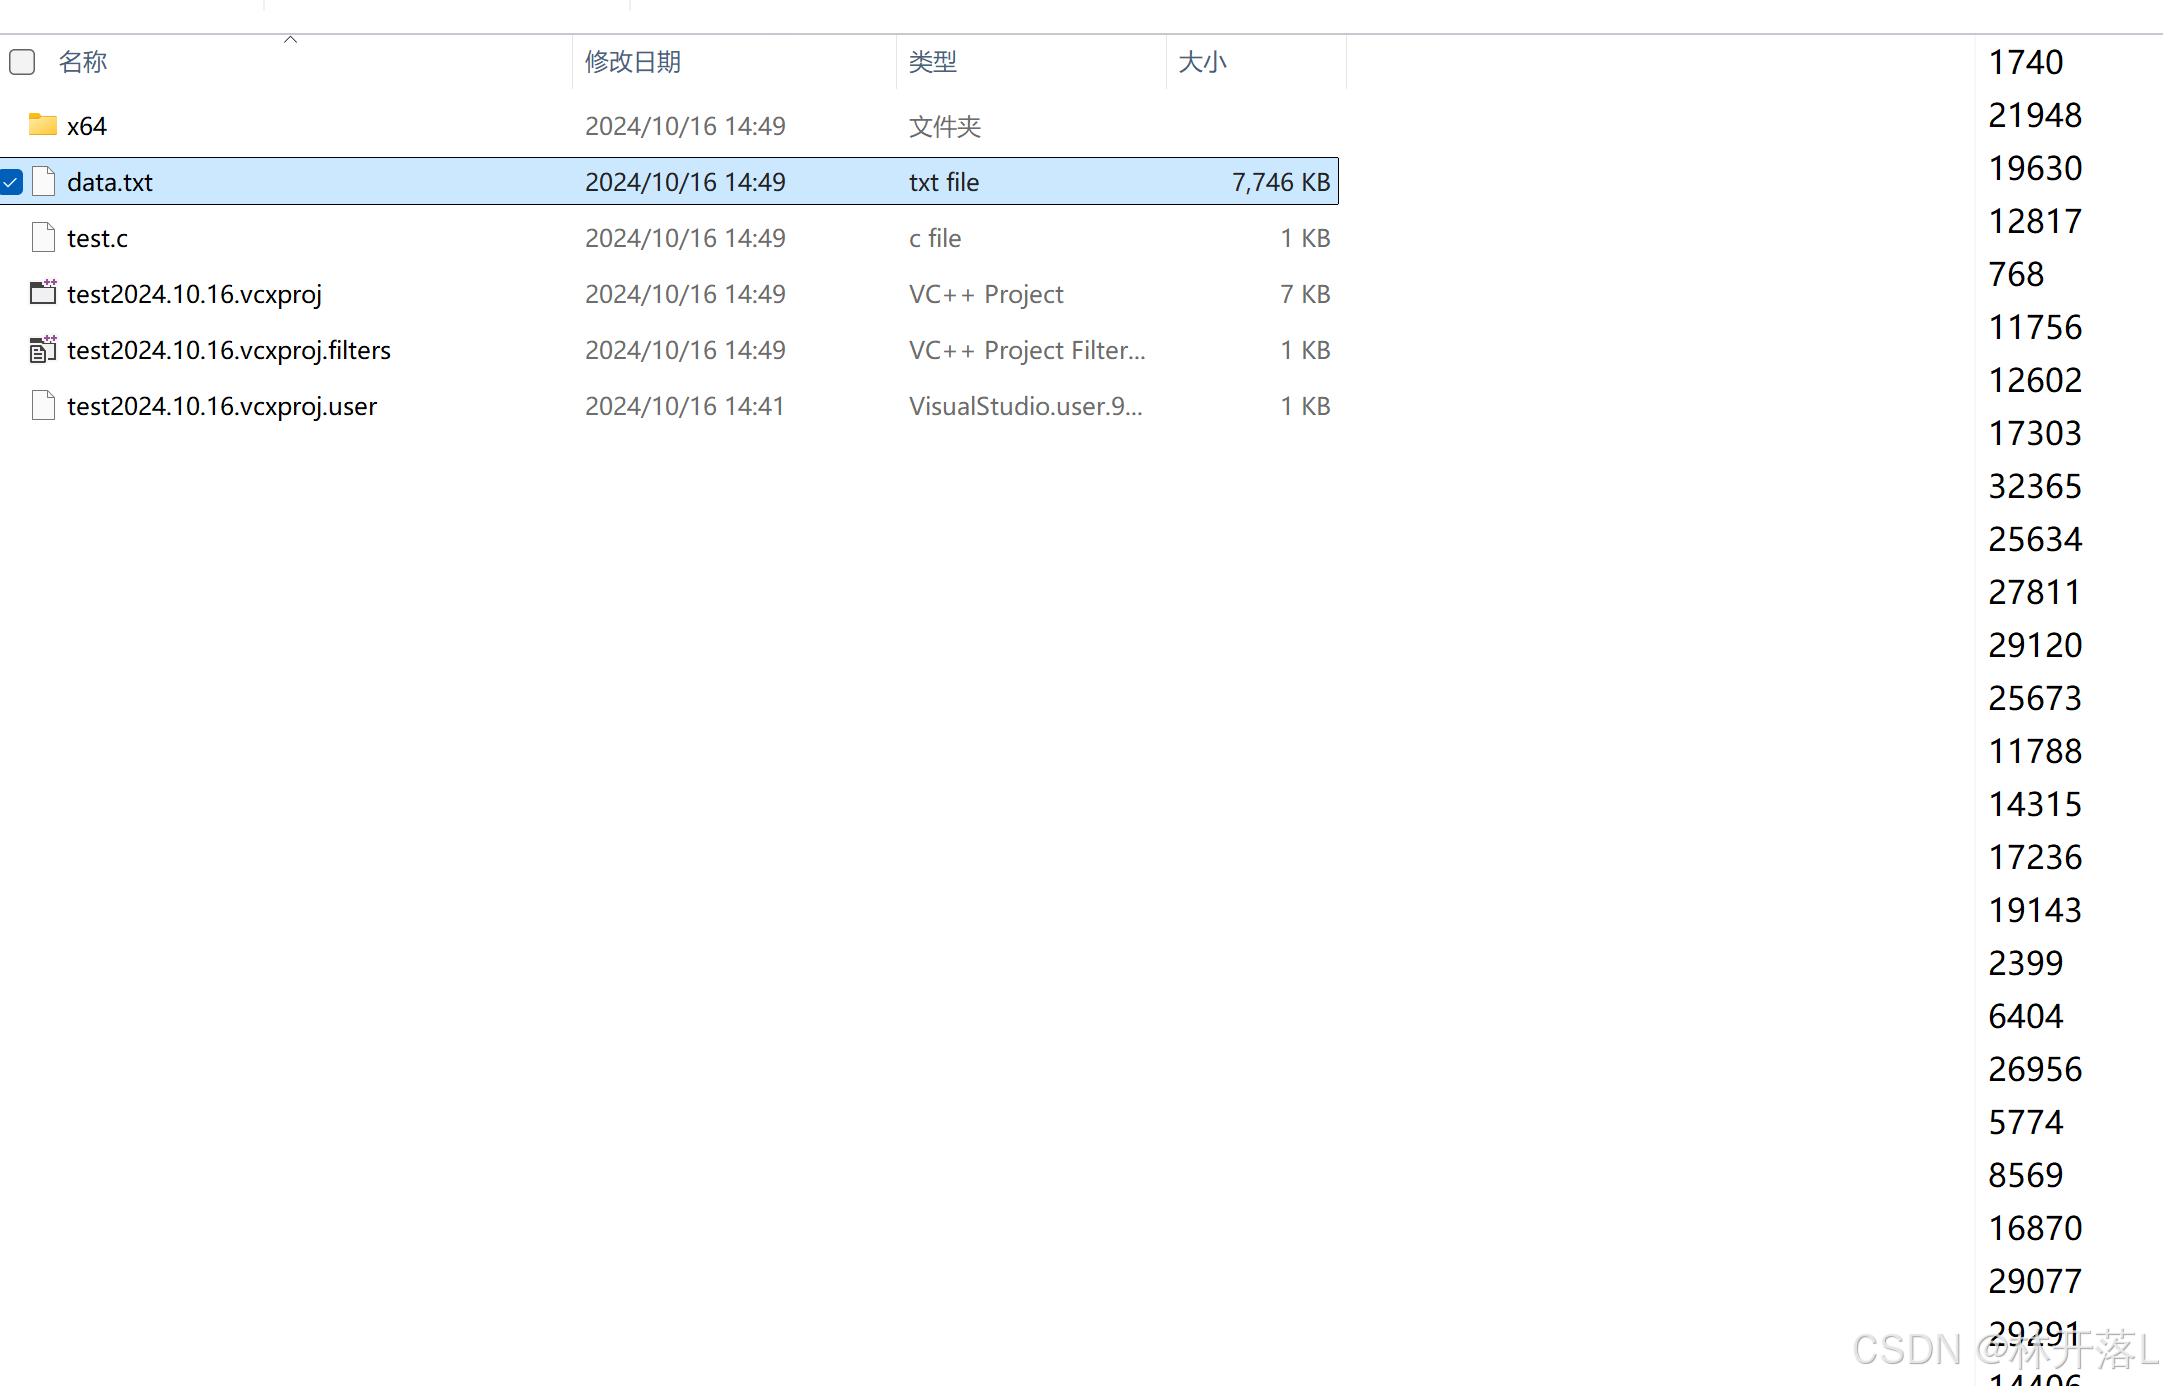Uncheck the data.txt selection checkbox
The width and height of the screenshot is (2163, 1386).
12,182
